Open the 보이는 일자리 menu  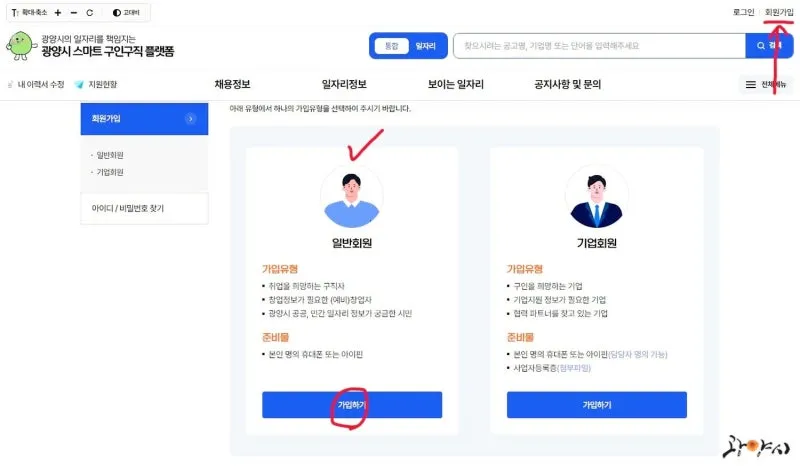coord(456,84)
